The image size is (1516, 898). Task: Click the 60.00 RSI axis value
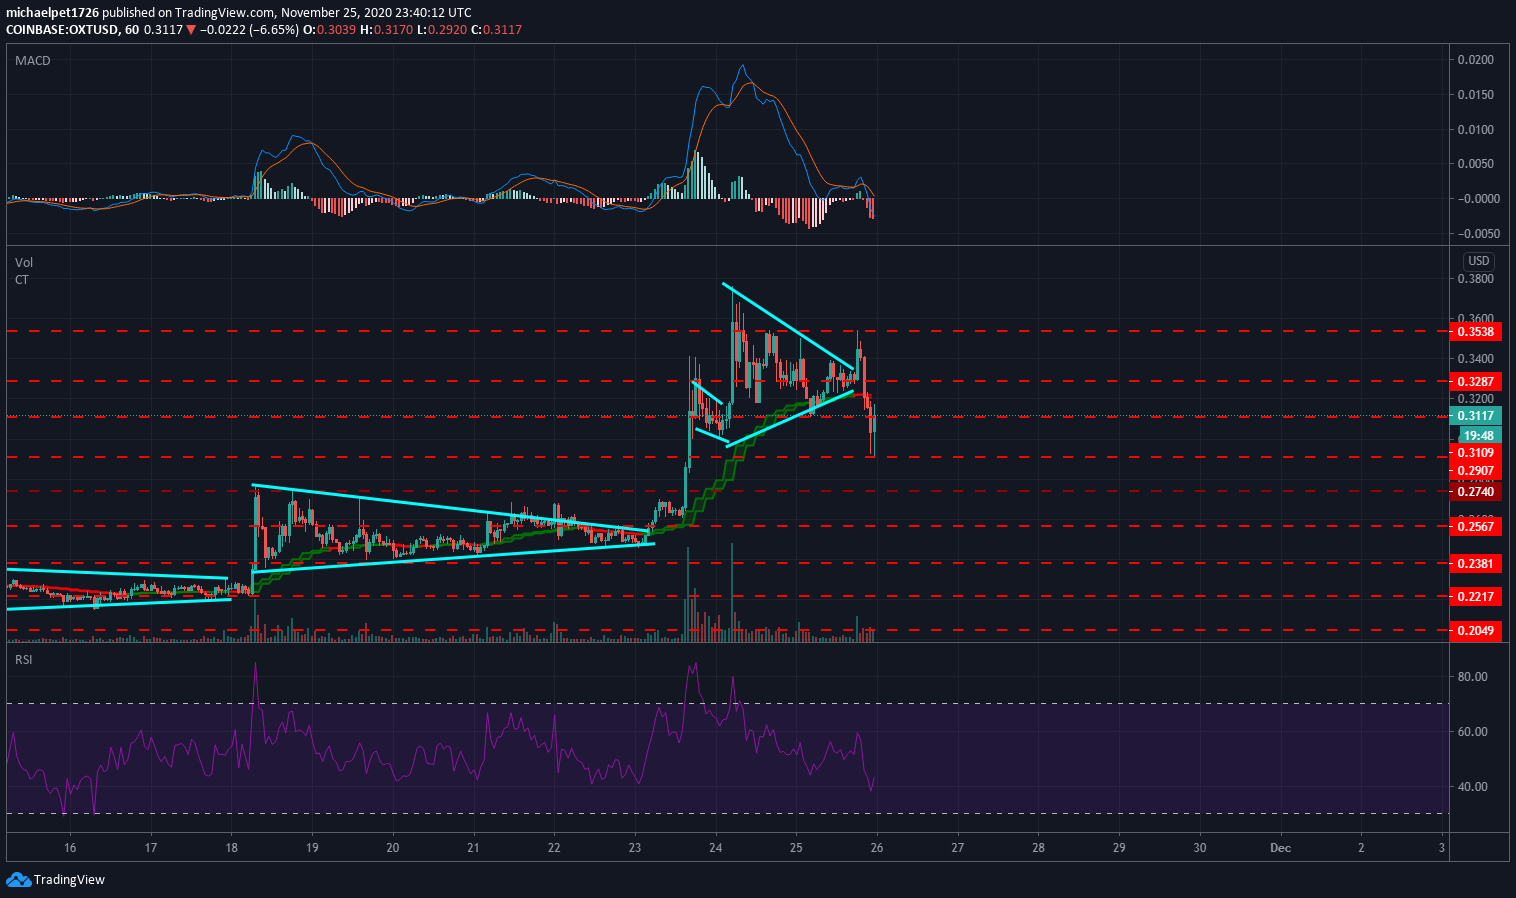pos(1473,732)
